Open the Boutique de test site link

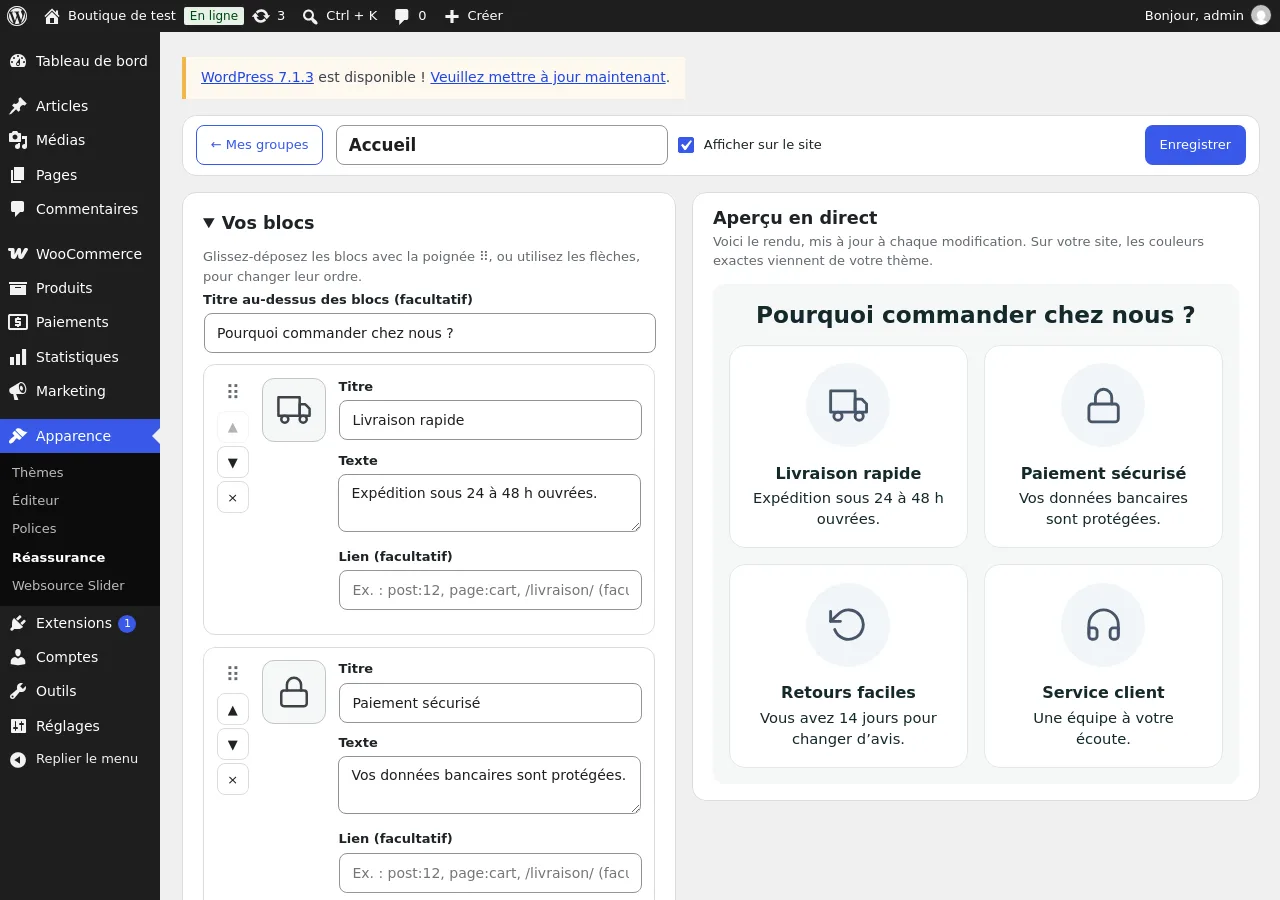[x=111, y=16]
